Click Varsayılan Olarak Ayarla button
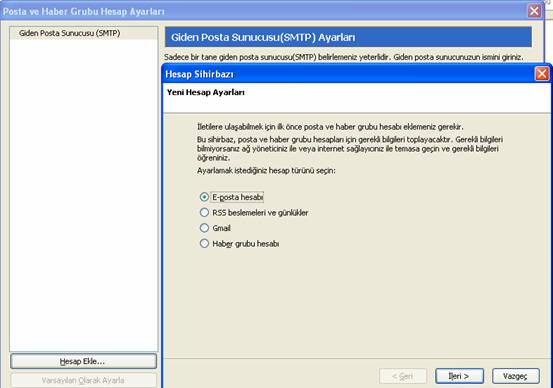Screen dimensions: 553x388 [x=84, y=380]
